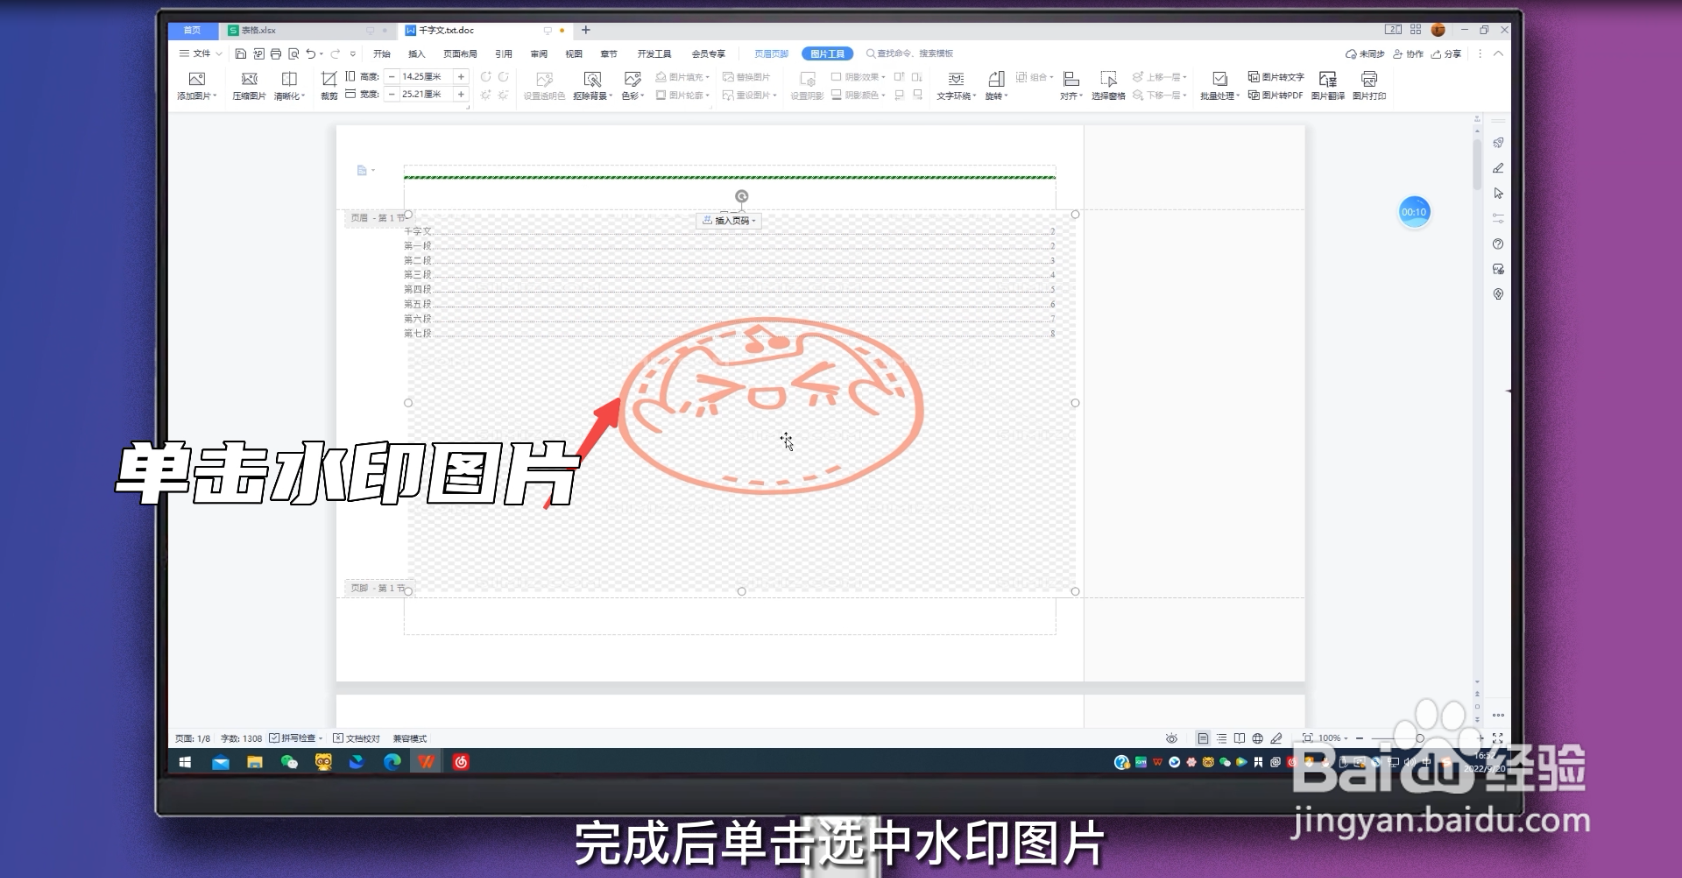Expand the 对齐 dropdown arrow
1682x878 pixels.
tap(1082, 96)
